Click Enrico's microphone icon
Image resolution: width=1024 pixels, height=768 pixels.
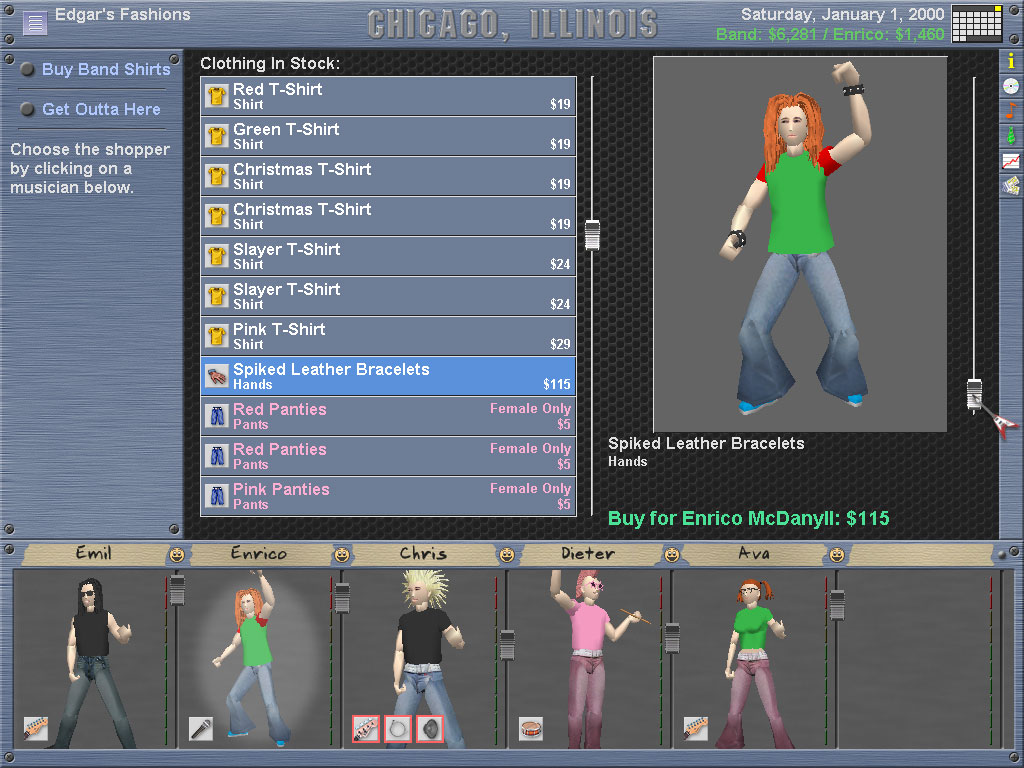(x=201, y=728)
